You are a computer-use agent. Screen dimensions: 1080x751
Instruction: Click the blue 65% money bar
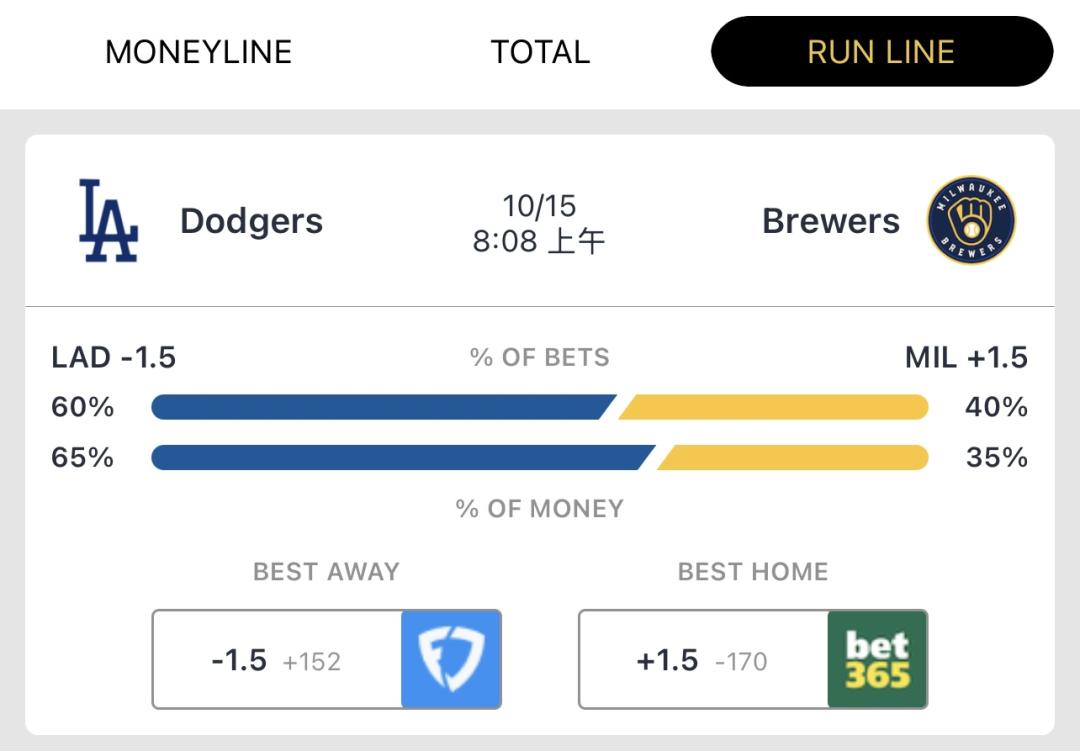click(x=400, y=457)
